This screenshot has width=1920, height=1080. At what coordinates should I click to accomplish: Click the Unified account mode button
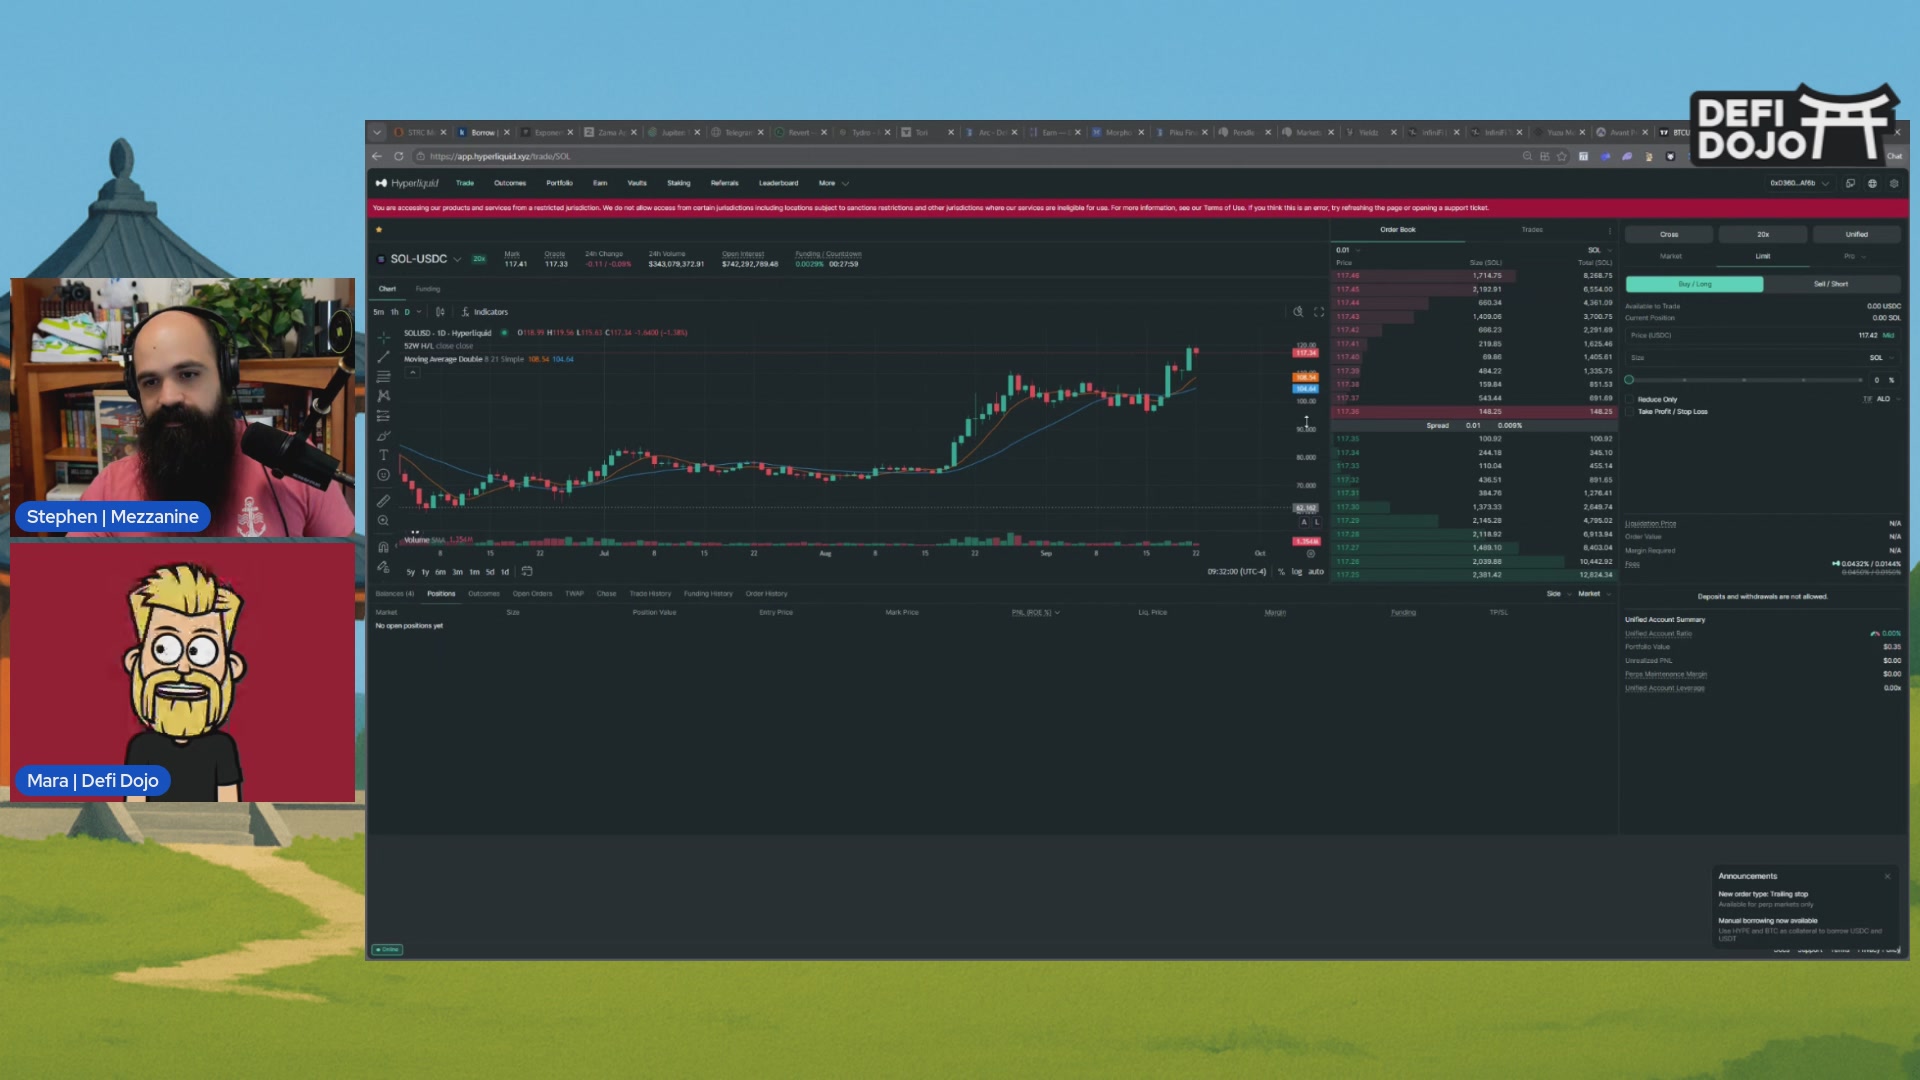(1856, 234)
